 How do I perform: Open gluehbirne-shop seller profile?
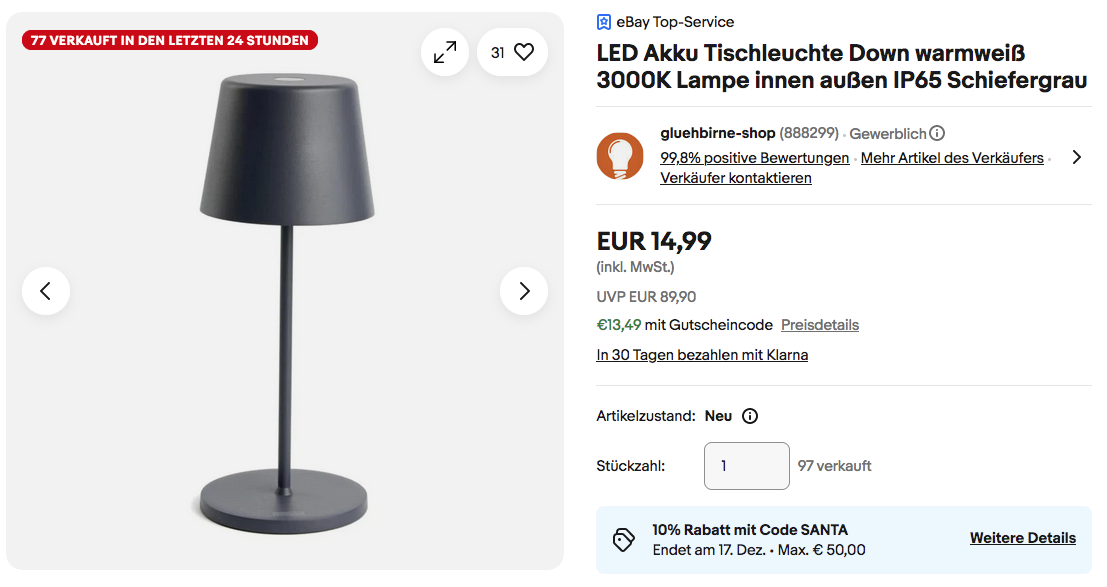point(717,133)
